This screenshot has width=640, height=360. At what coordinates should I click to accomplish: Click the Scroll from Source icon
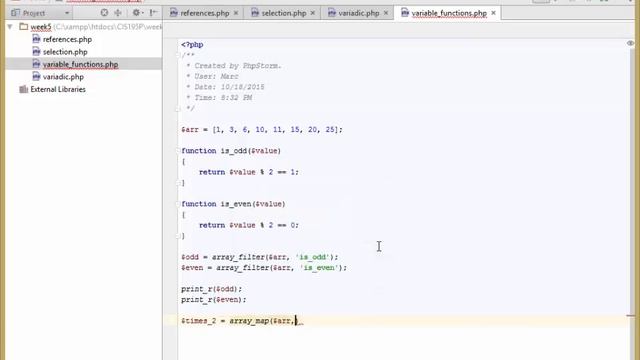104,13
